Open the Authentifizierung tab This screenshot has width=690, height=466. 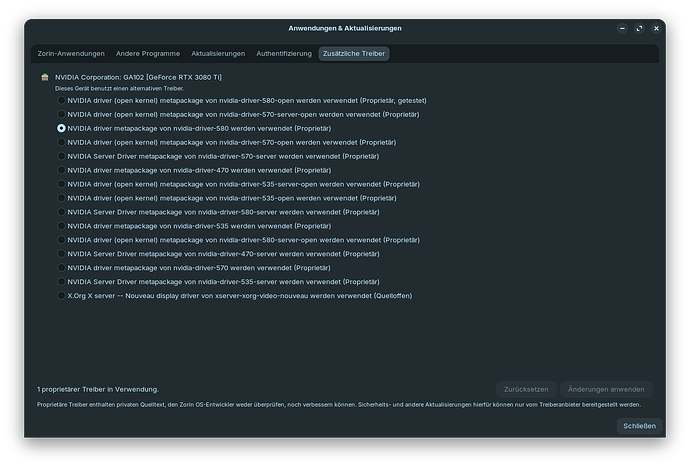click(x=283, y=53)
